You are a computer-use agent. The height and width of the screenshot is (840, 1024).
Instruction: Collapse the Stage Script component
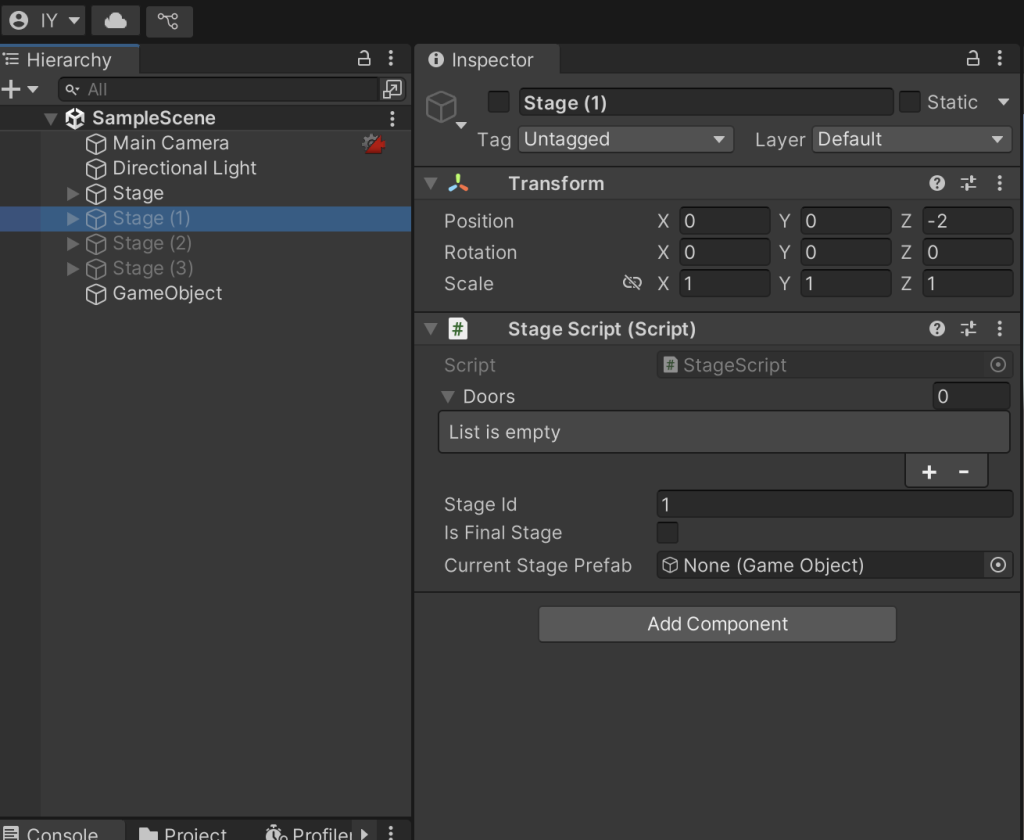(x=430, y=329)
